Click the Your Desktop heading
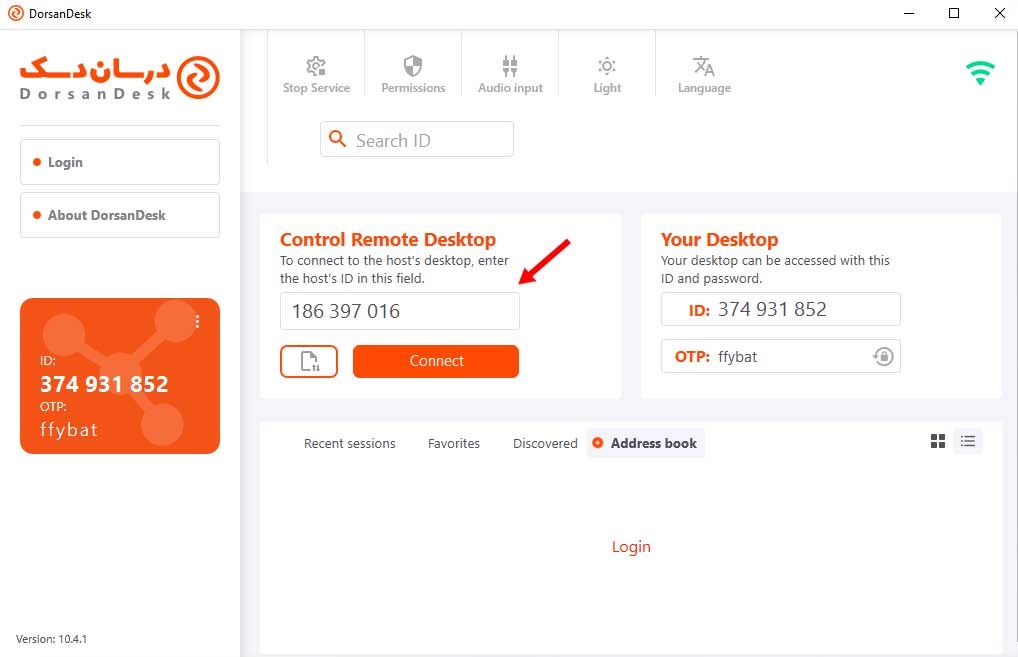The height and width of the screenshot is (657, 1018). pos(719,240)
